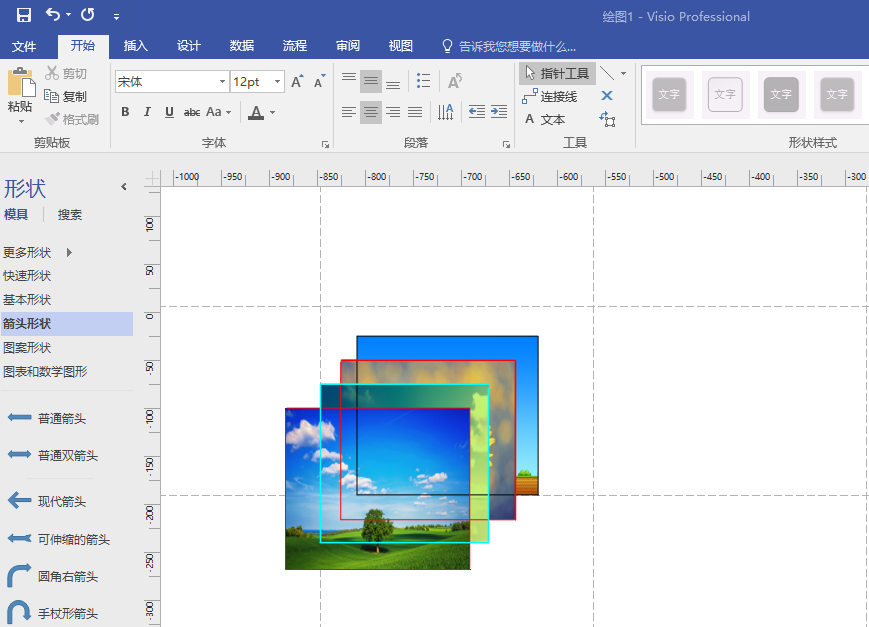Screen dimensions: 869x627
Task: Undo the last action
Action: [x=53, y=14]
